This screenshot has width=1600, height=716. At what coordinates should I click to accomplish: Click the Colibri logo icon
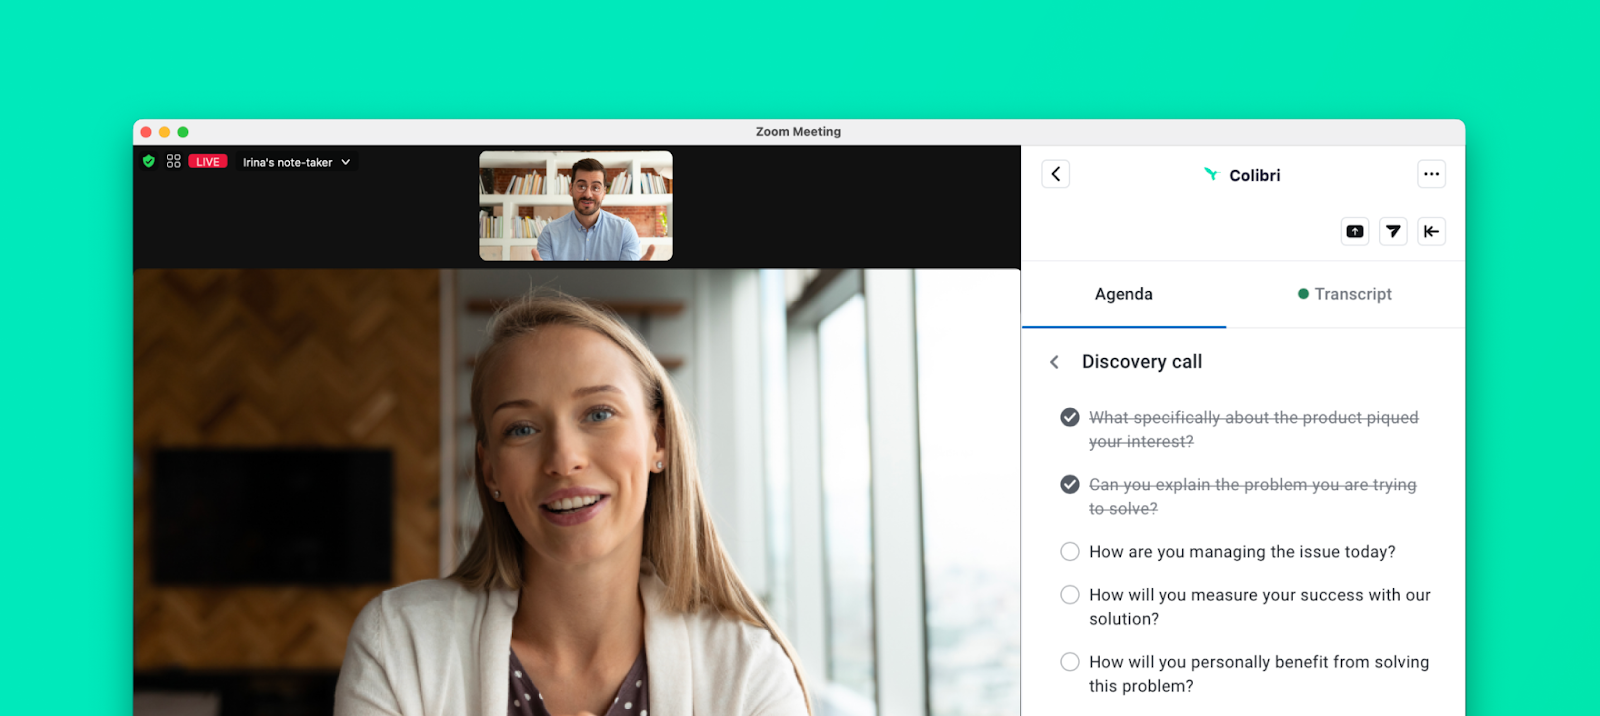(x=1212, y=174)
